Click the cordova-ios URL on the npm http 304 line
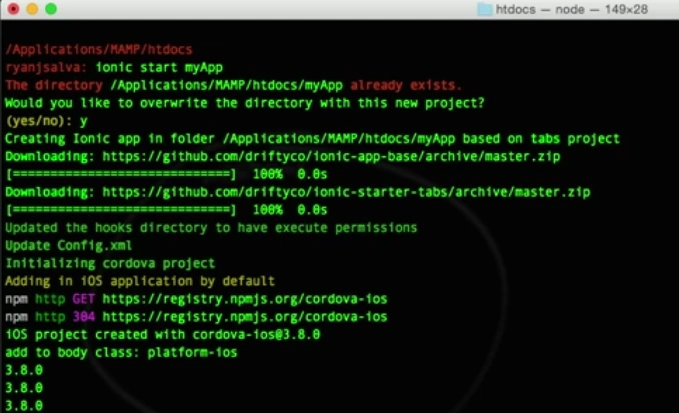 (245, 317)
